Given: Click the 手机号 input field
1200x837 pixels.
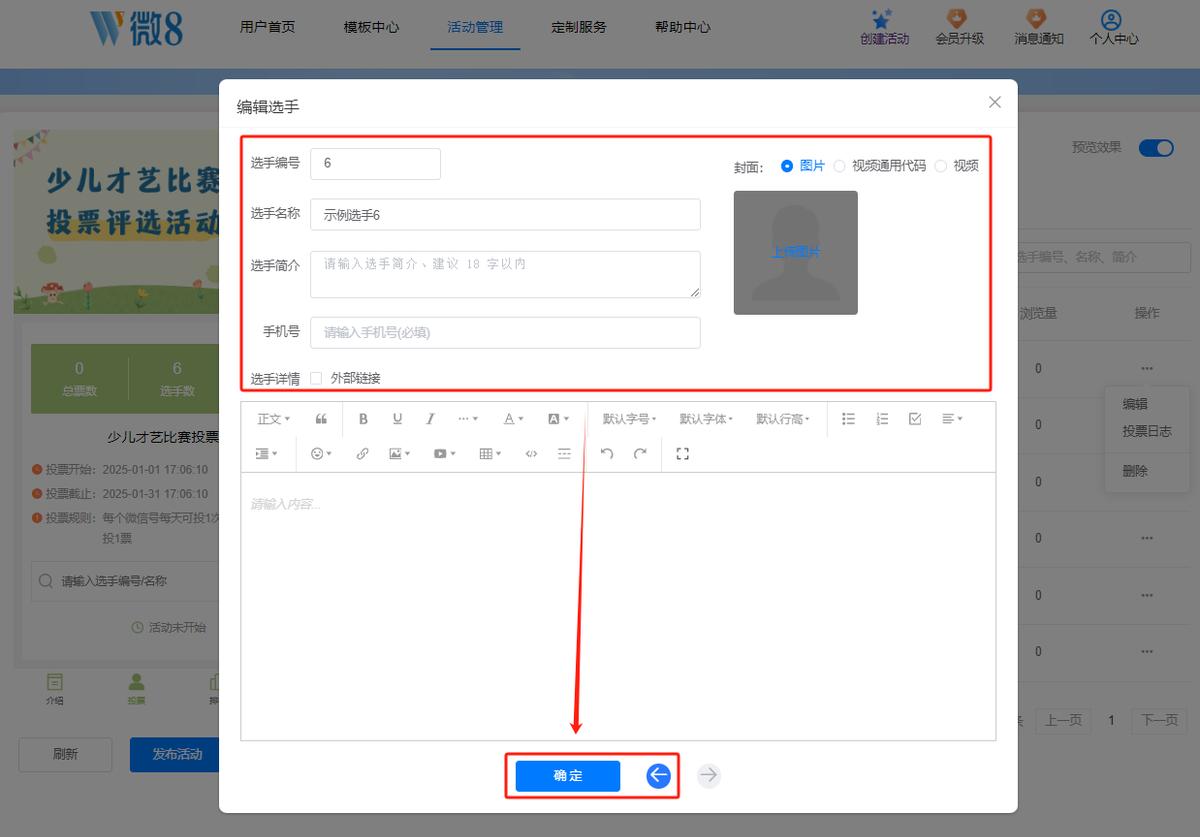Looking at the screenshot, I should 505,333.
